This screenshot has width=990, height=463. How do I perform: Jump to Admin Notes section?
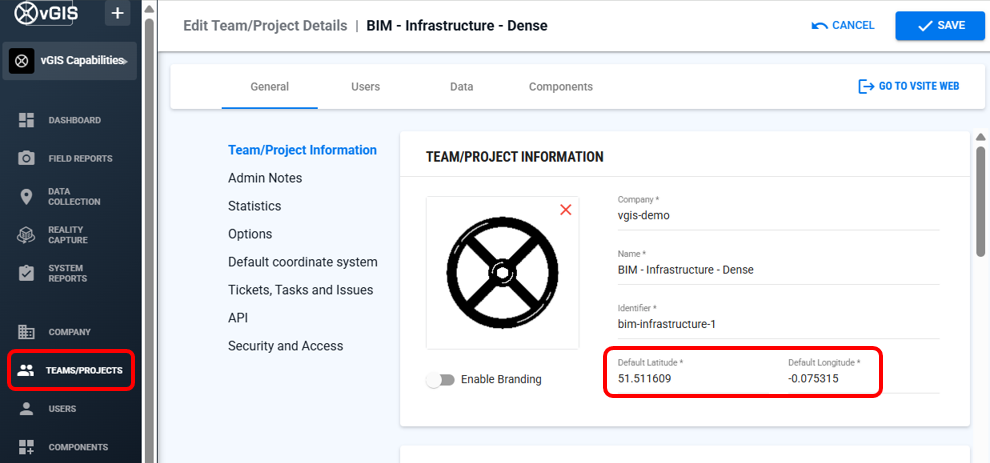265,178
